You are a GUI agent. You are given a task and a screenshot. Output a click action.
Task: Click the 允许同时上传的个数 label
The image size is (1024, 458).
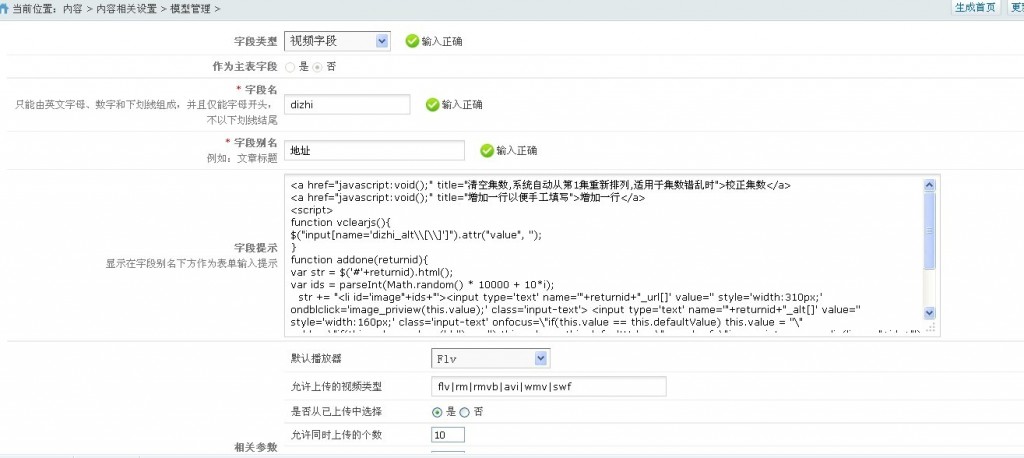click(x=336, y=435)
